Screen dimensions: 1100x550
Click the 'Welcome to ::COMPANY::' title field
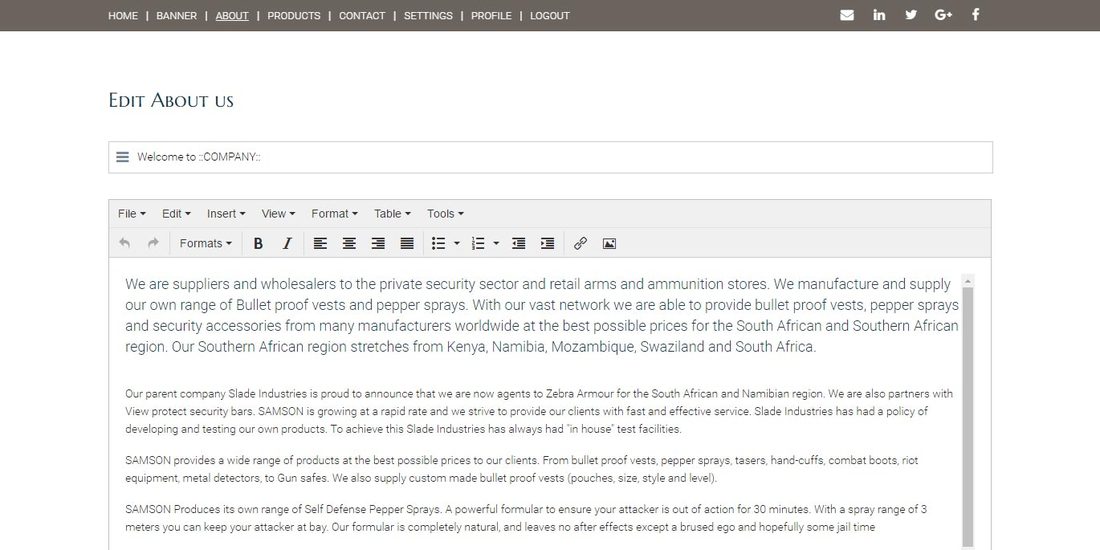(550, 157)
